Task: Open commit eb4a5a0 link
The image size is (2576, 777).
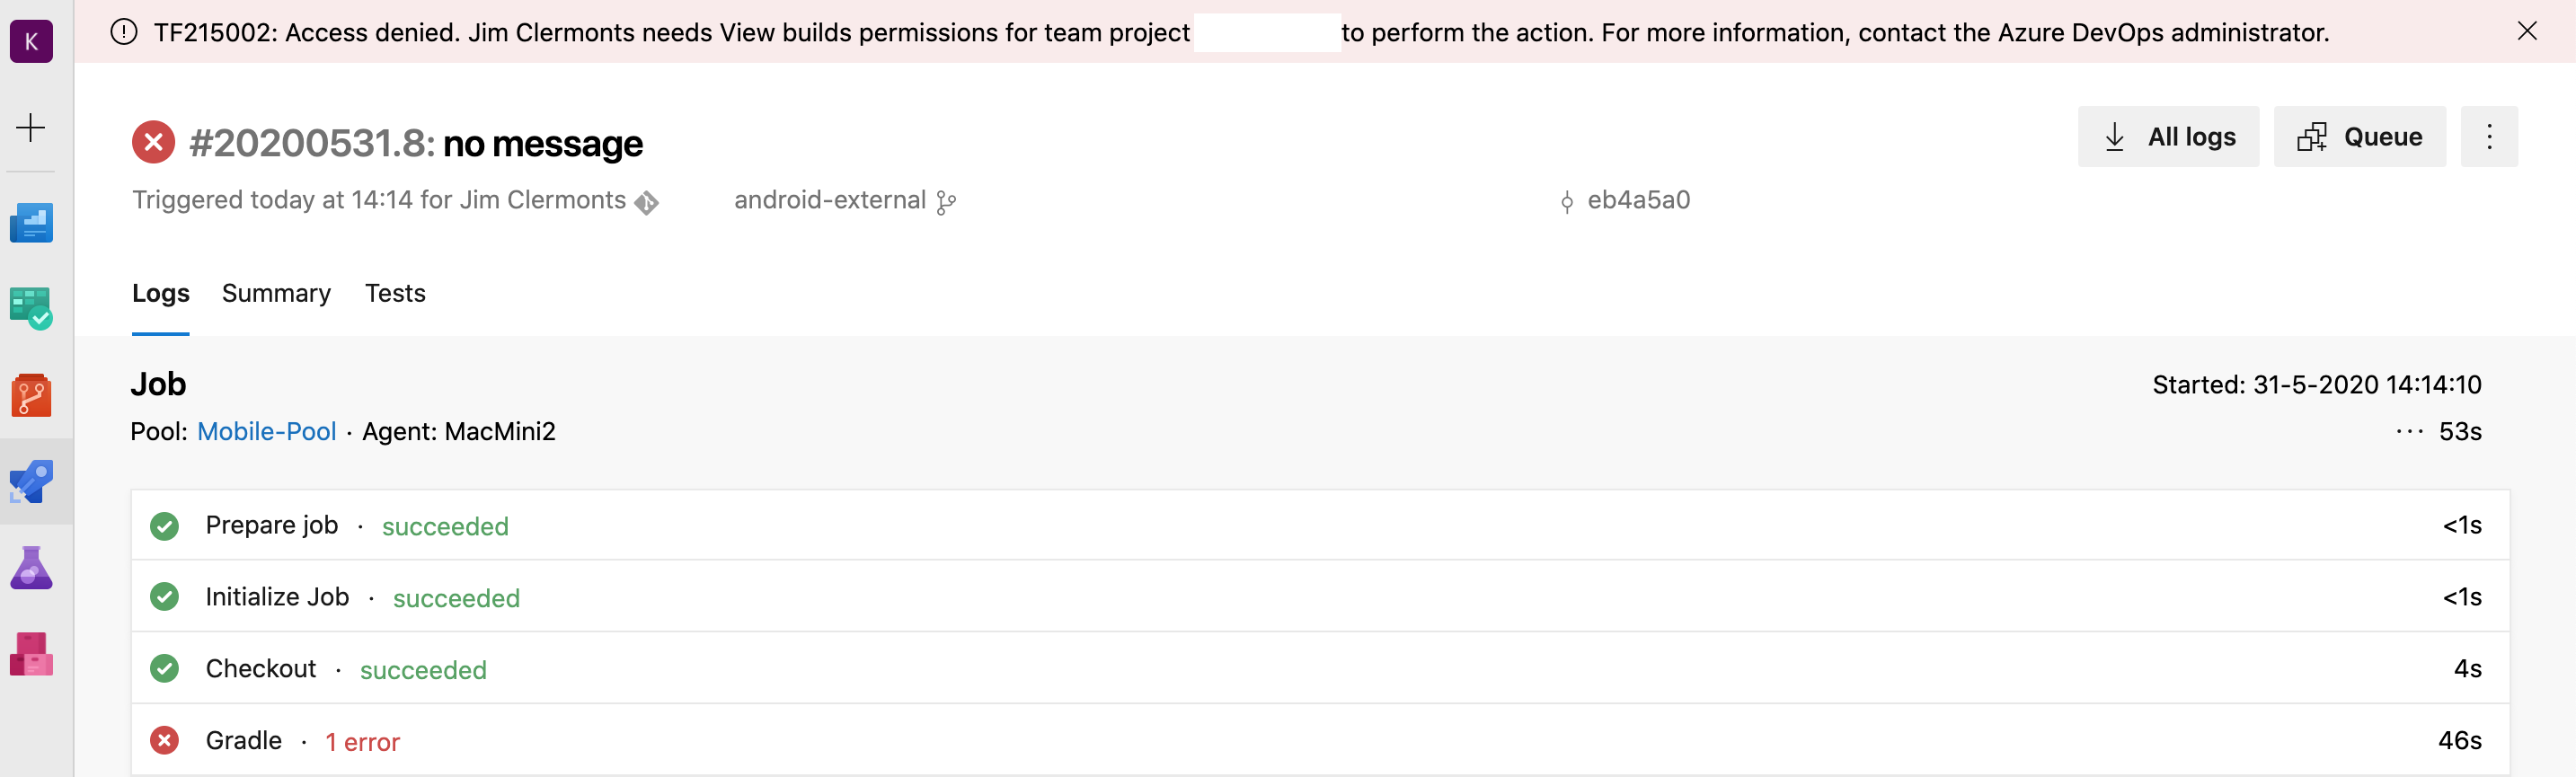Action: 1637,200
